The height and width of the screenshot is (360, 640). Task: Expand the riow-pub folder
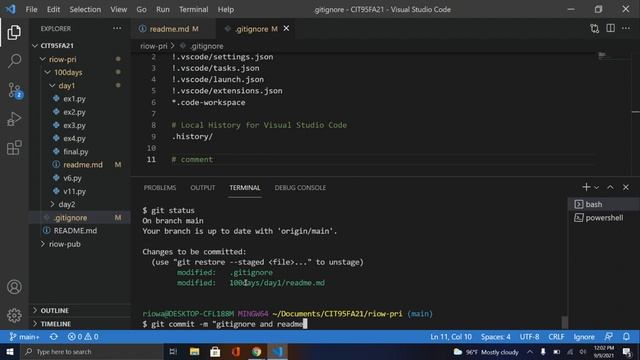pos(64,244)
